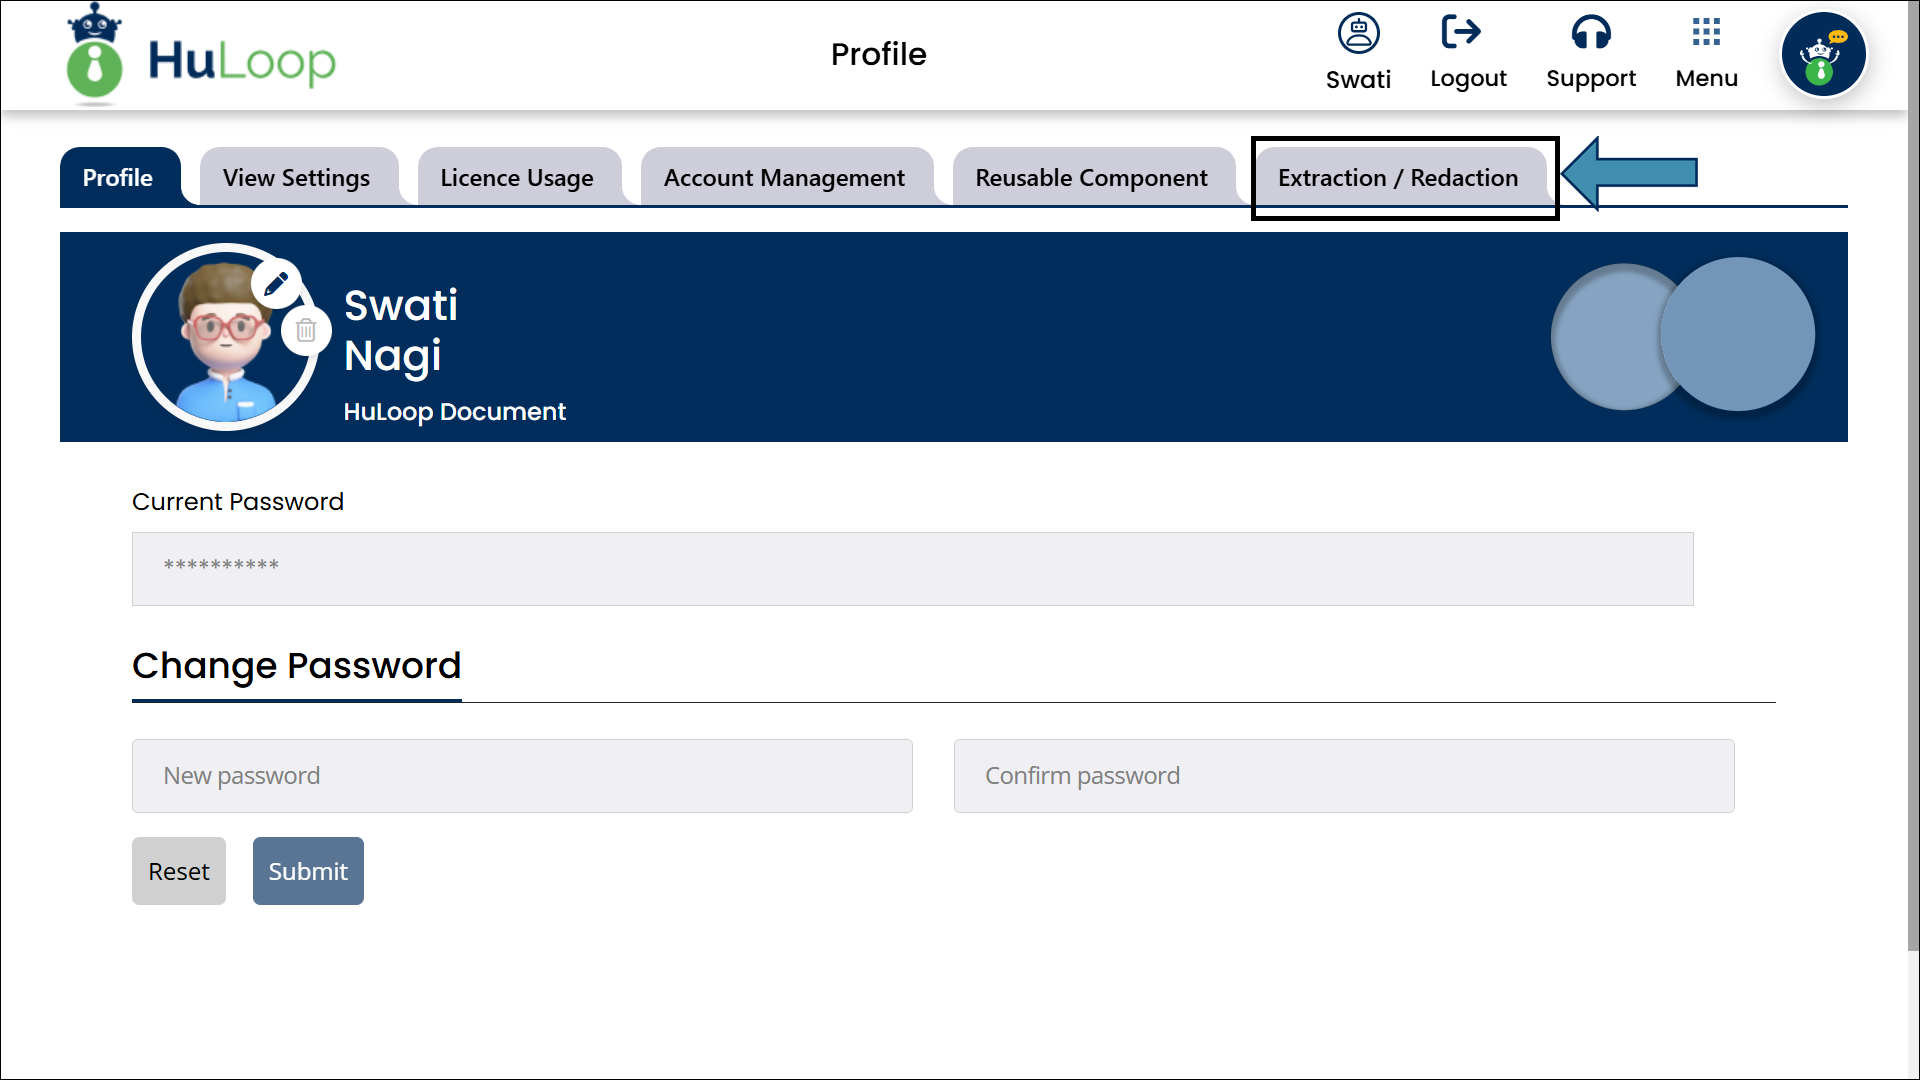
Task: Open the Menu grid icon
Action: pos(1706,33)
